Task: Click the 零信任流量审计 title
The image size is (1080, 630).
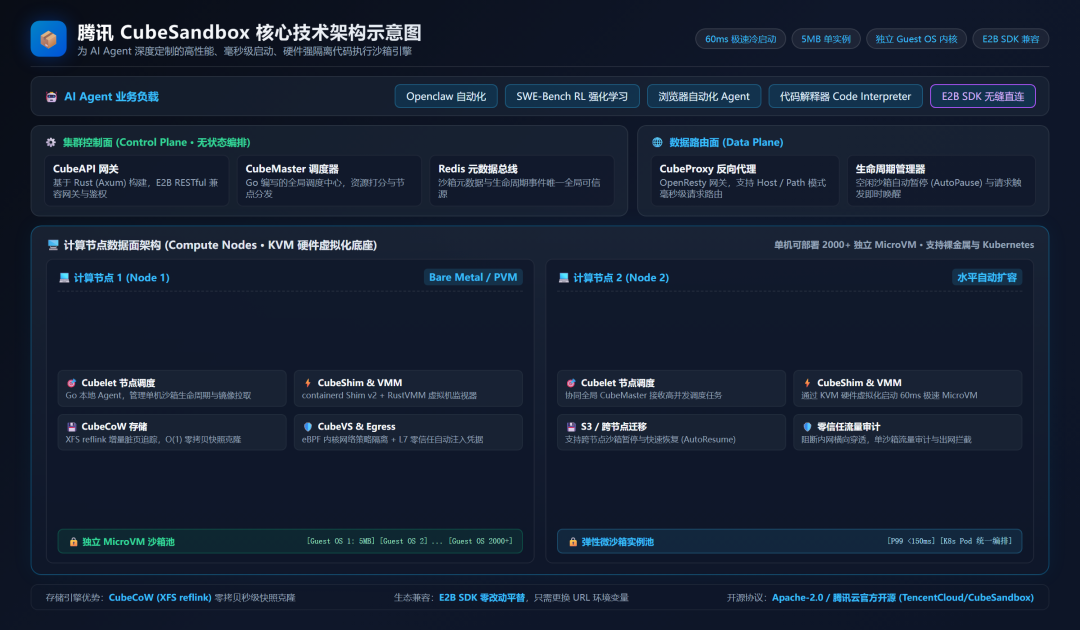Action: point(849,427)
